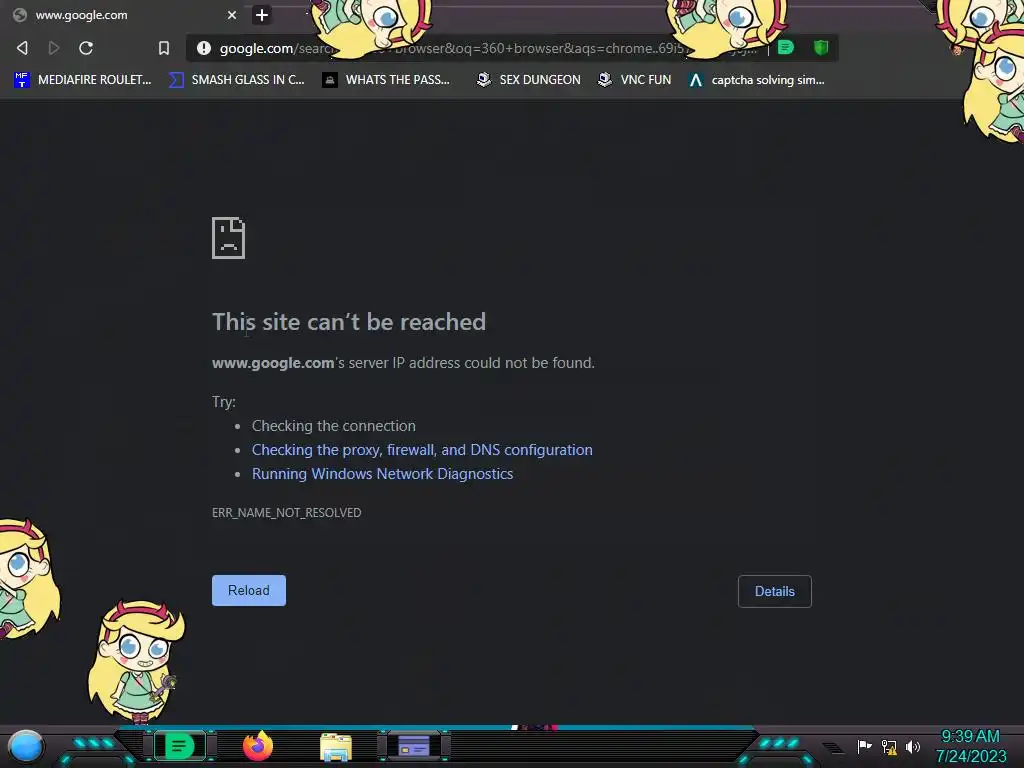Click the green chat extension icon in the toolbar
The image size is (1024, 768).
click(x=786, y=47)
